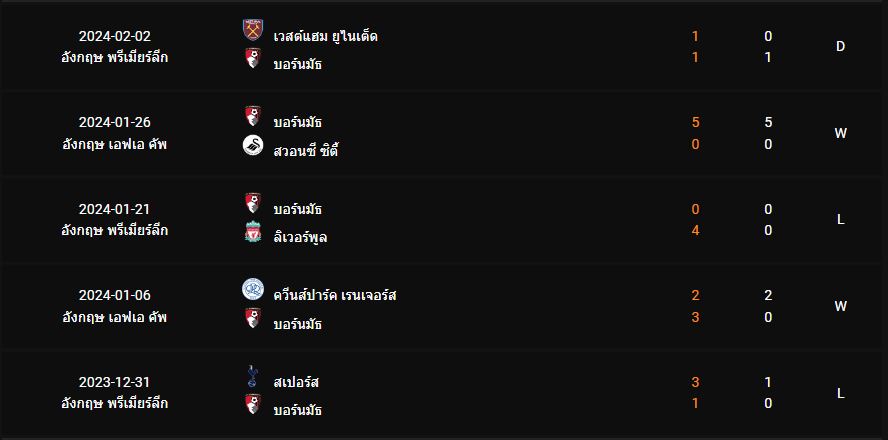Select the 2024-02-02 match date

pyautogui.click(x=115, y=36)
